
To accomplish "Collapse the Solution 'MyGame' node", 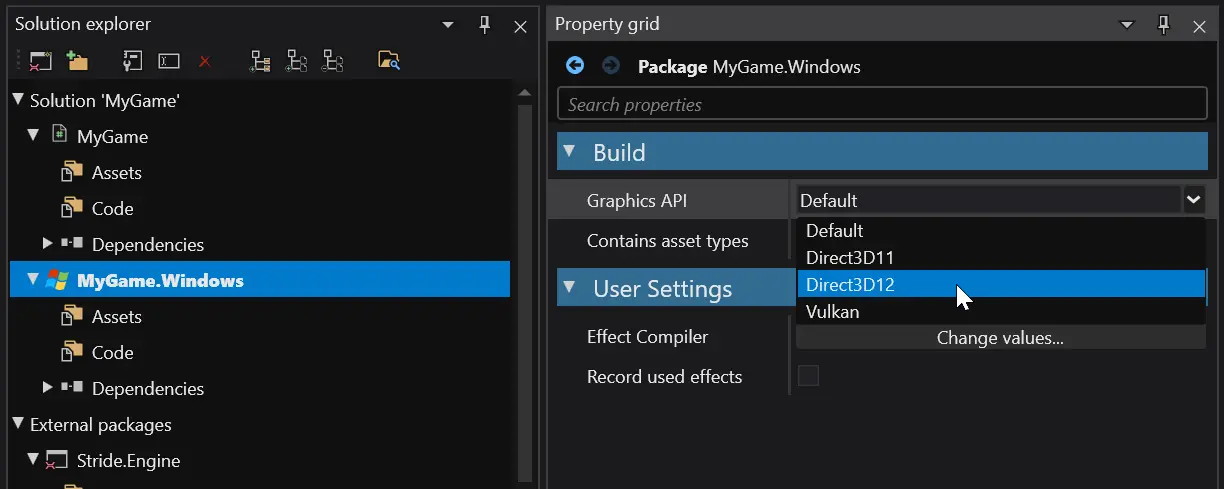I will (17, 100).
